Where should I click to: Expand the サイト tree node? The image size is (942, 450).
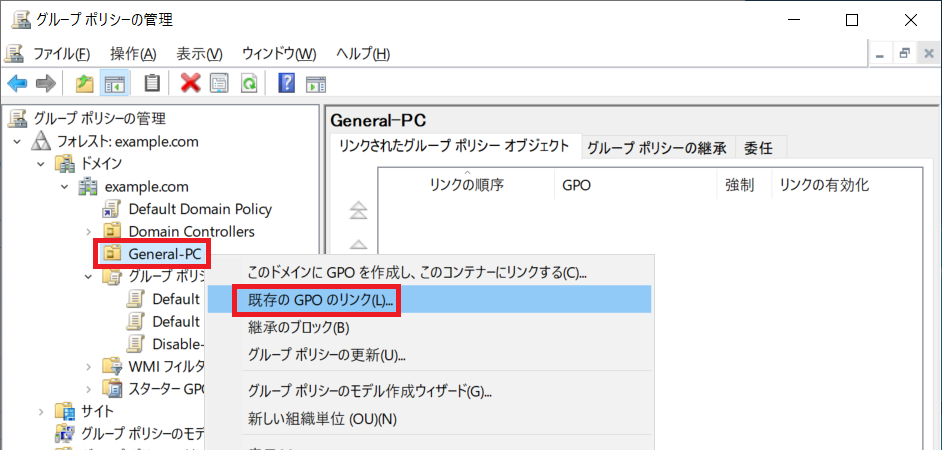[x=42, y=411]
